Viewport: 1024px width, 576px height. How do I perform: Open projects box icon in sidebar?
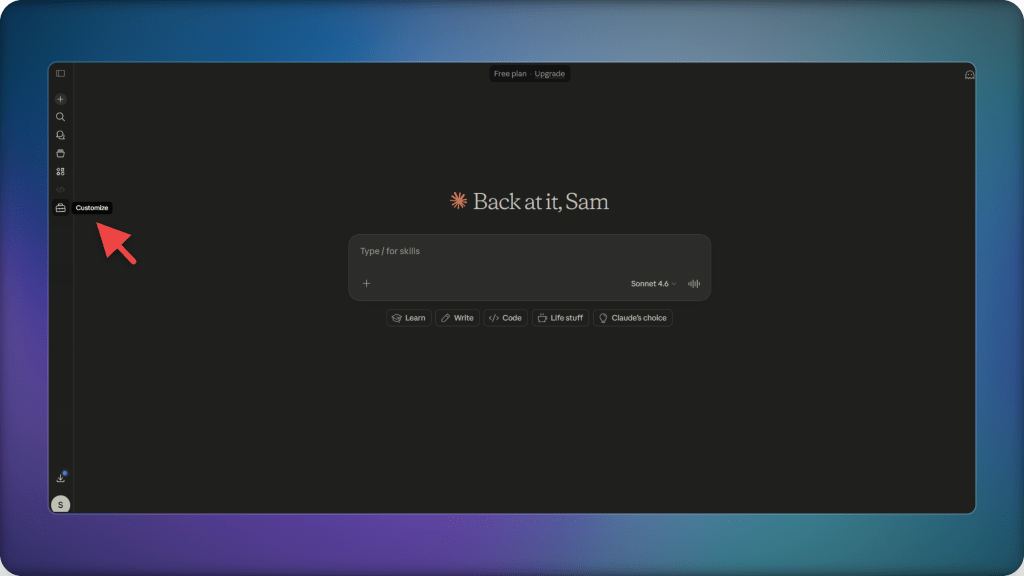tap(60, 153)
